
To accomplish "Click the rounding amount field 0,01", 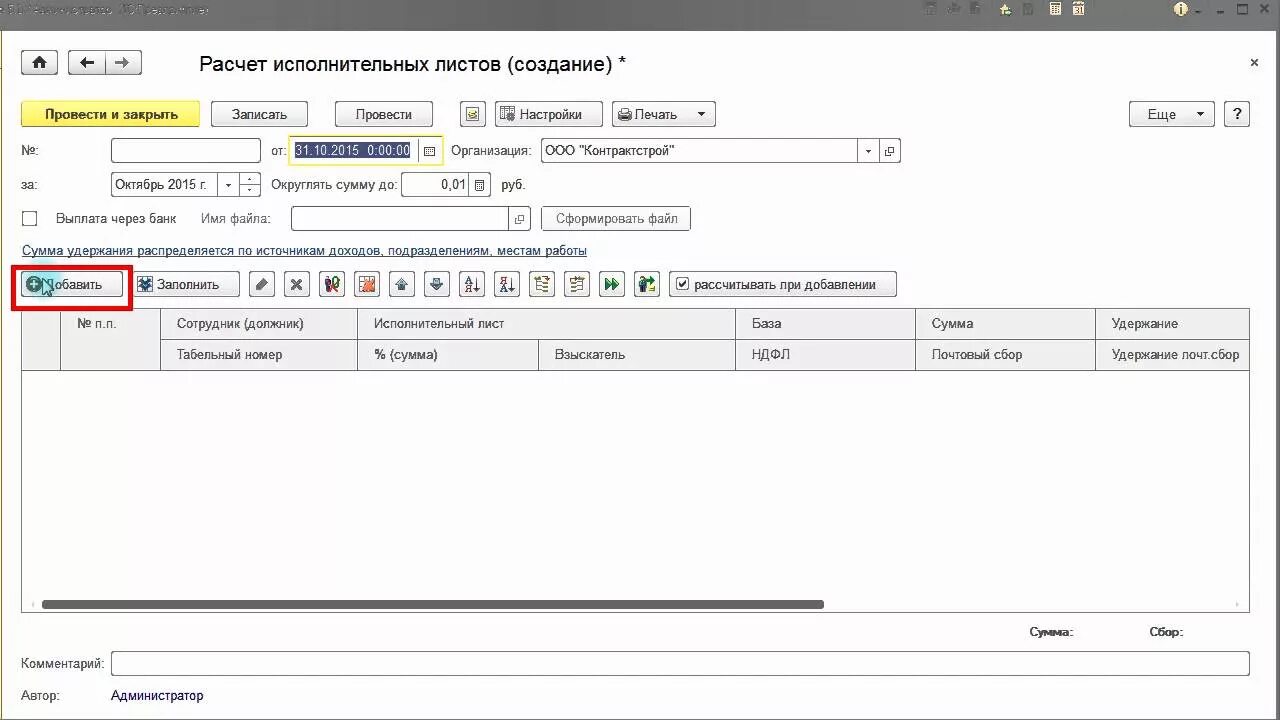I will click(x=435, y=185).
